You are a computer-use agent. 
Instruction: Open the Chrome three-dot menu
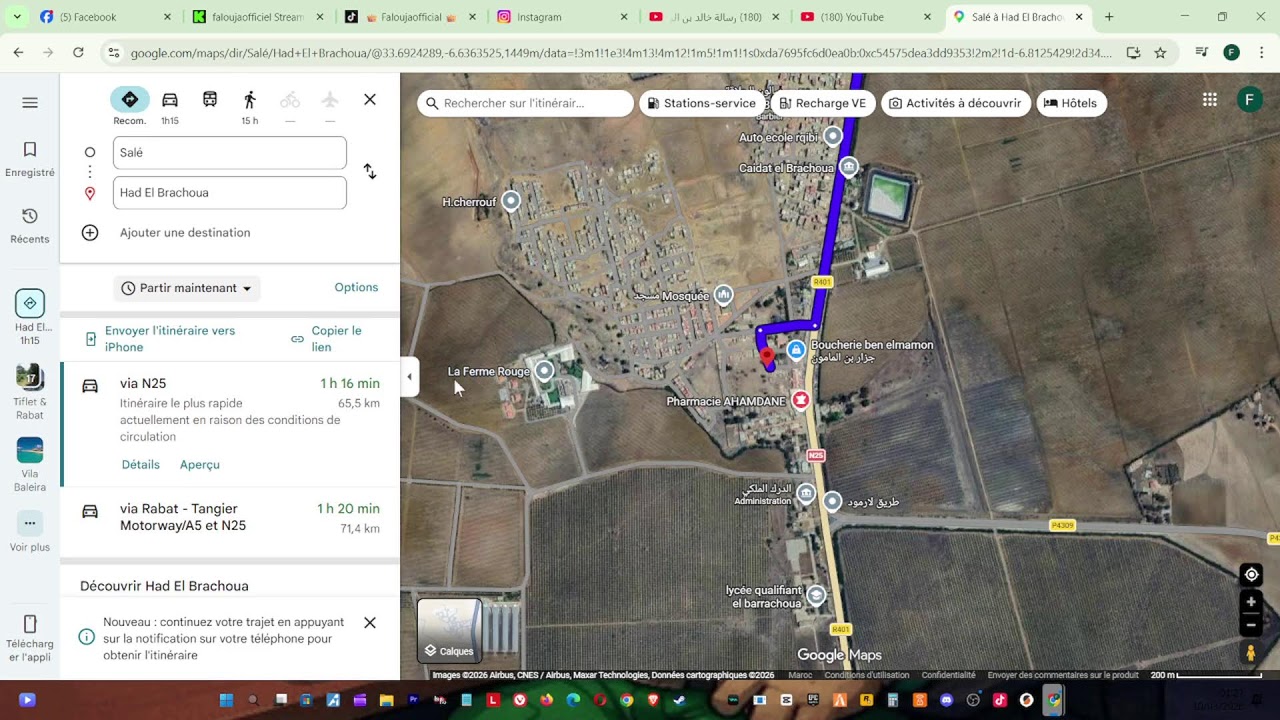click(1262, 53)
